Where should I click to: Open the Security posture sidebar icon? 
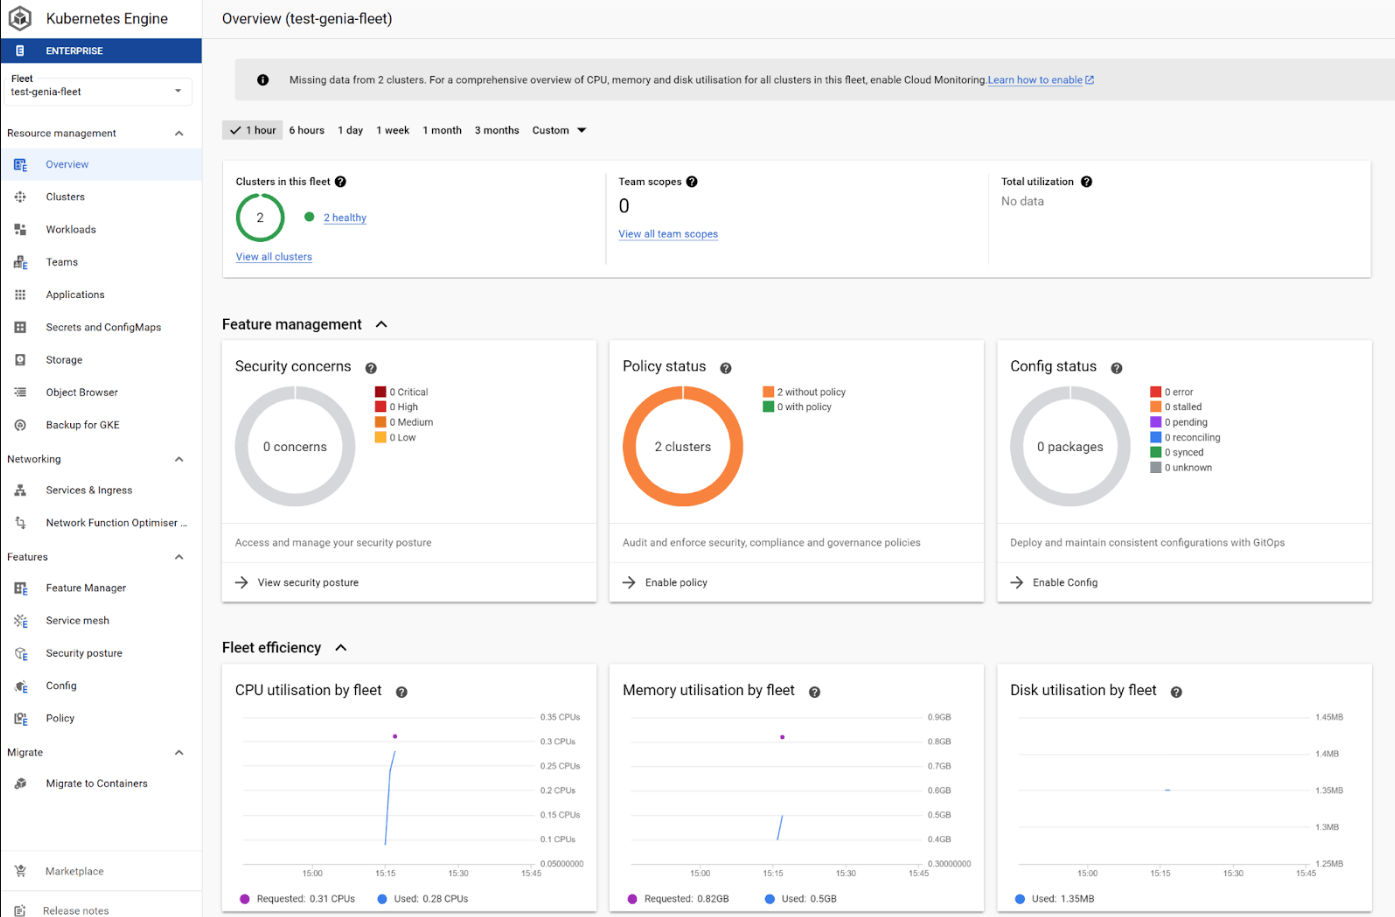[20, 654]
